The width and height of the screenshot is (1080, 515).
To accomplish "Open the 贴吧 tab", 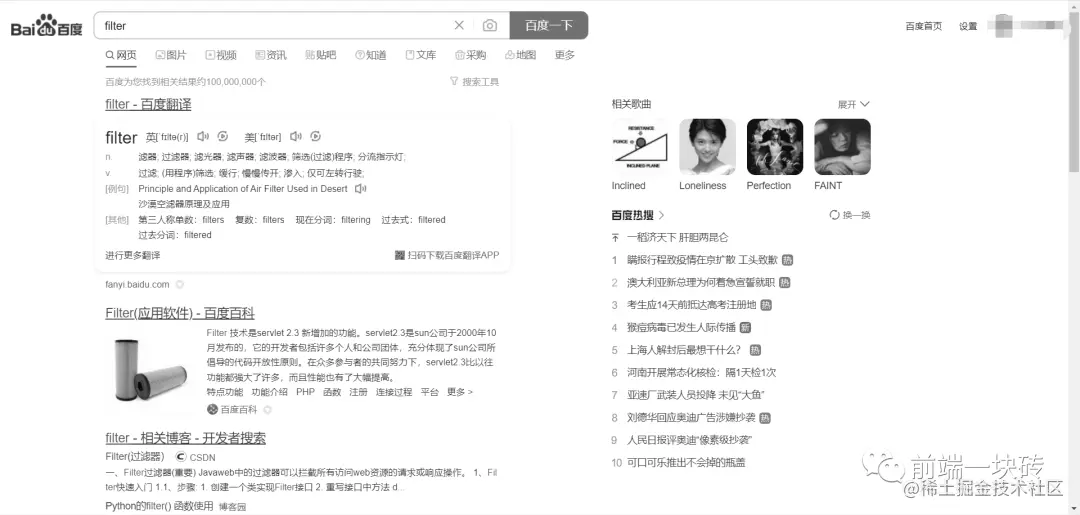I will [321, 55].
